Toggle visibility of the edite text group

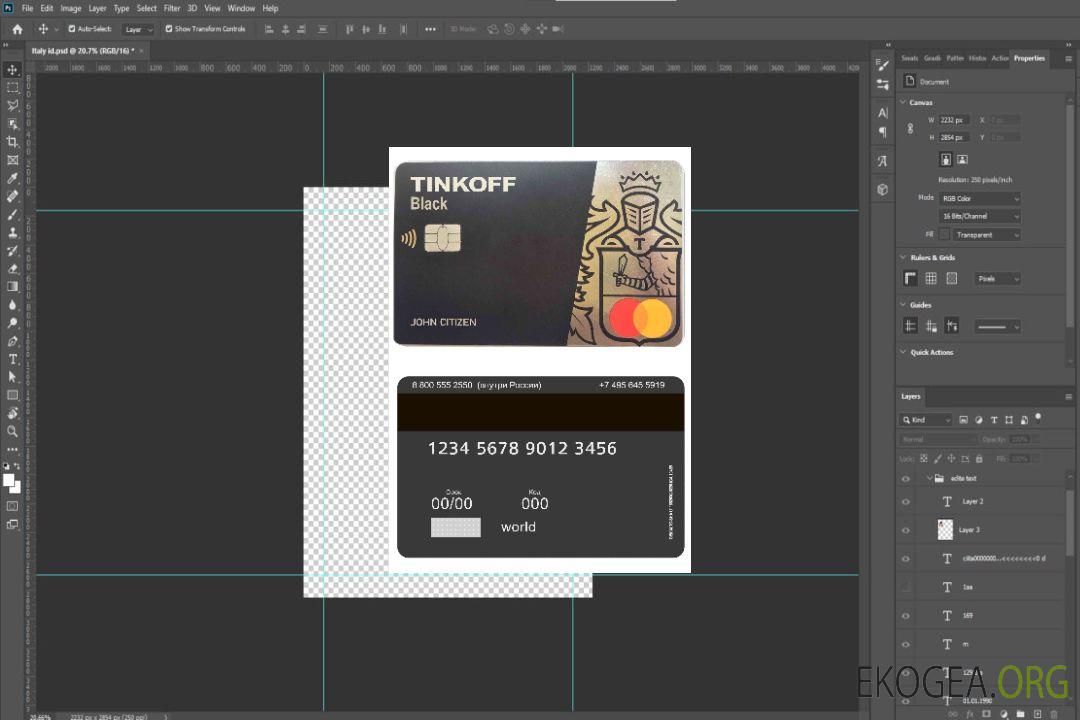(x=906, y=479)
